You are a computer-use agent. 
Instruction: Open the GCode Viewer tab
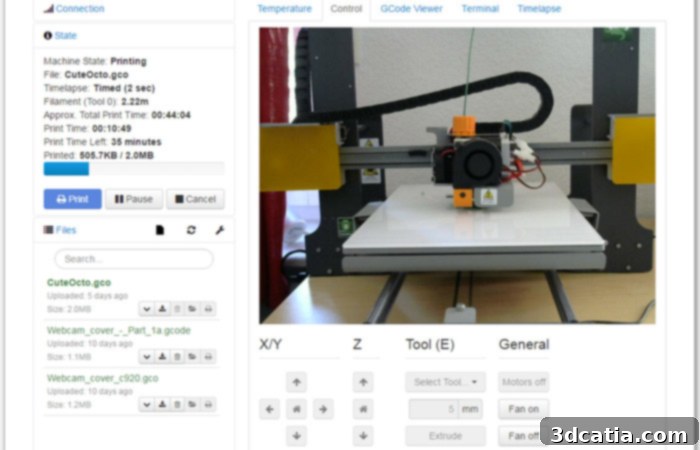(x=411, y=8)
